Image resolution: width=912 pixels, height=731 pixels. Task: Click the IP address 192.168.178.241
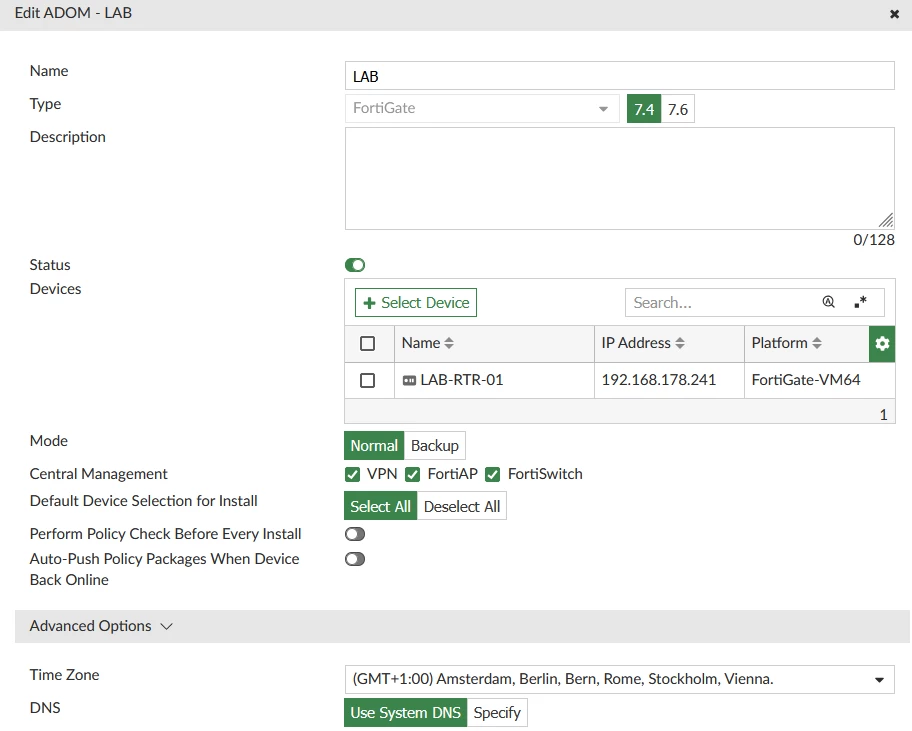[x=658, y=380]
